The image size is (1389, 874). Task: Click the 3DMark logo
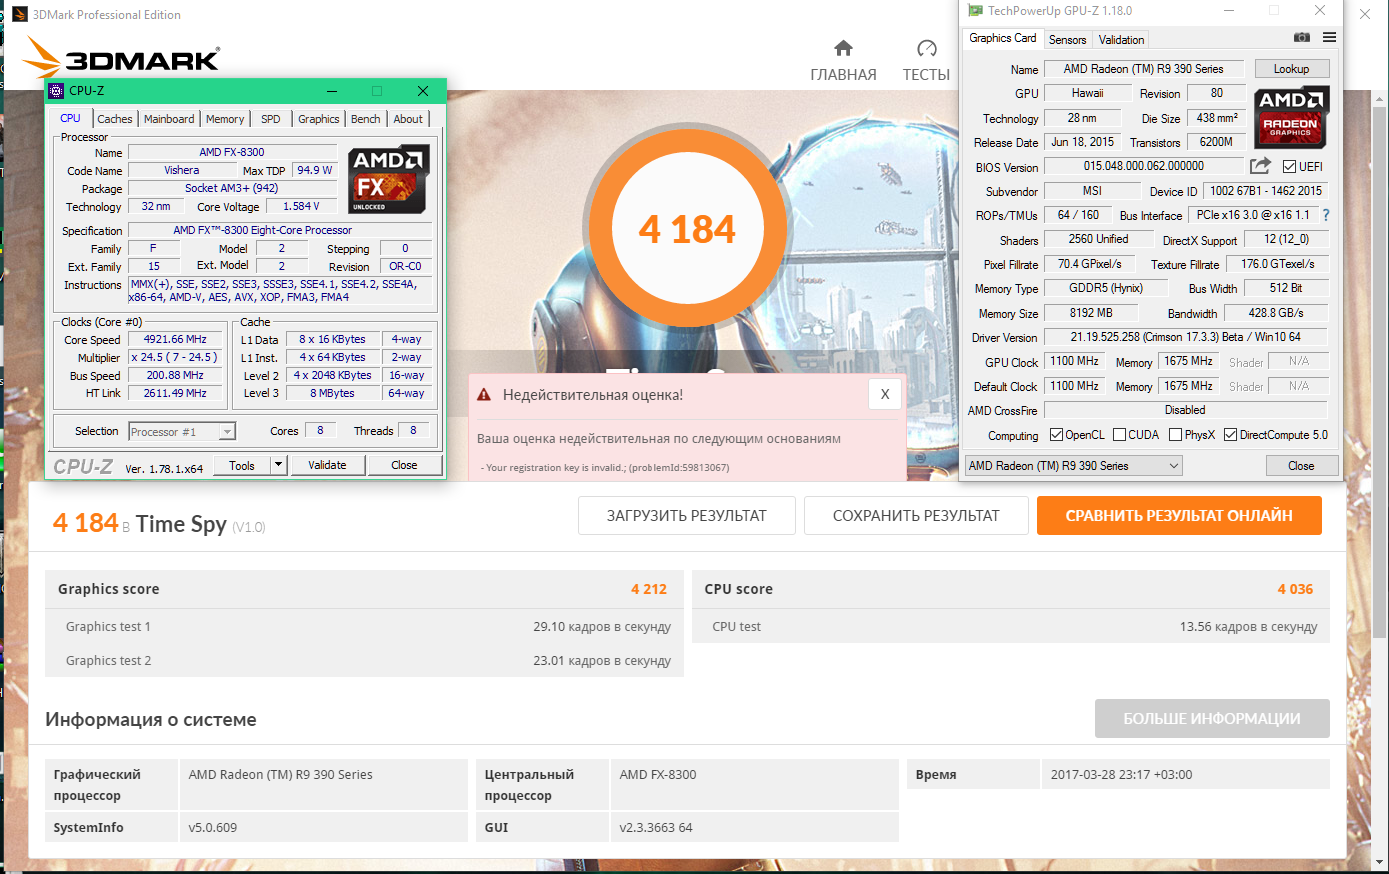point(121,57)
